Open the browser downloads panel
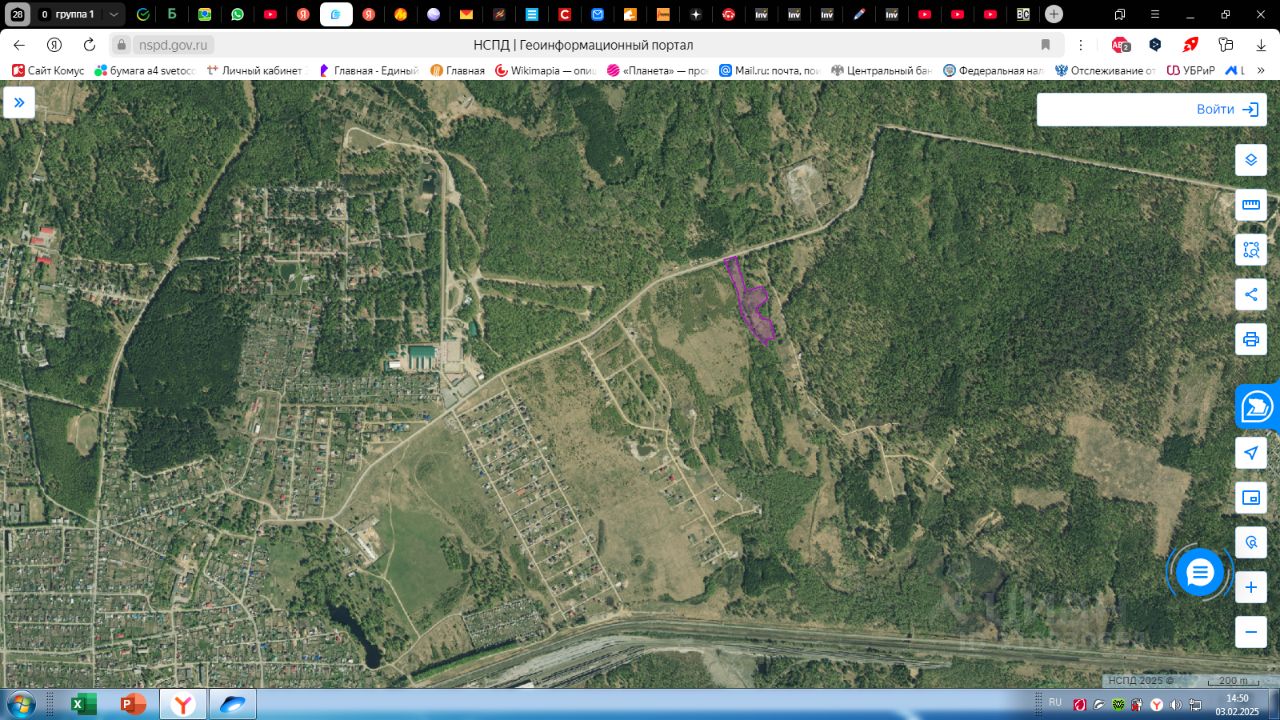Screen dimensions: 1280x720 tap(1260, 45)
